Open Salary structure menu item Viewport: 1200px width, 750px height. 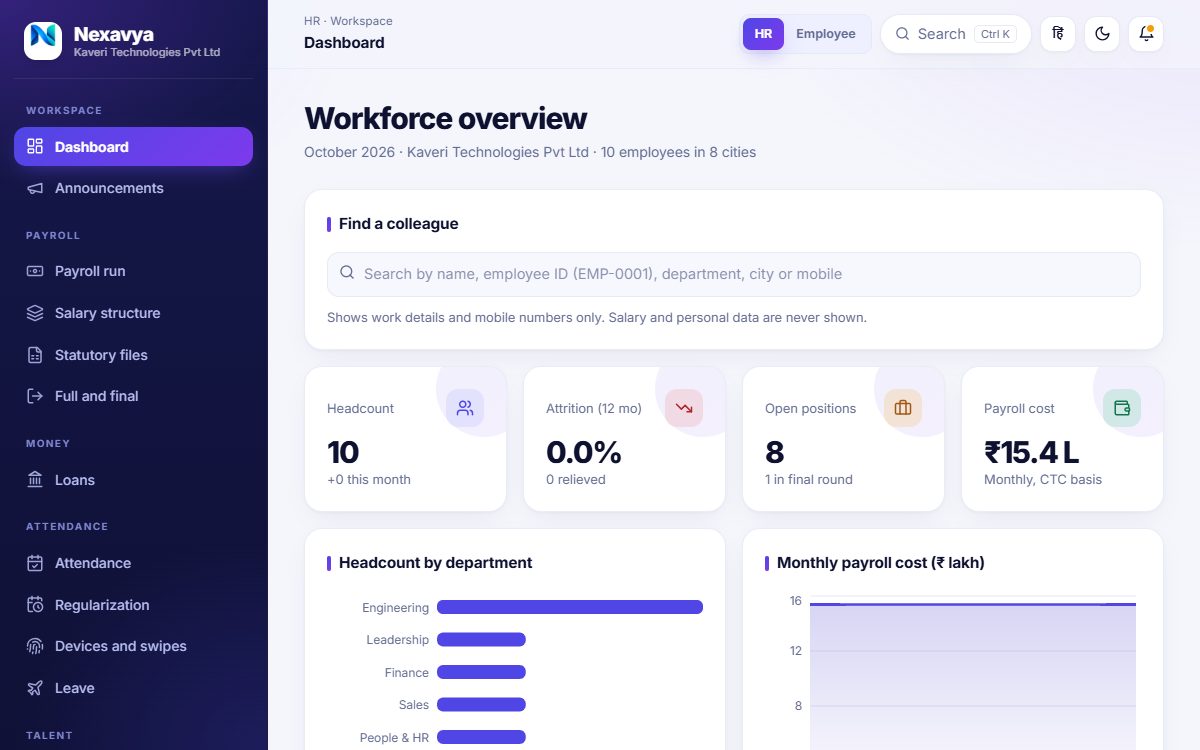pyautogui.click(x=133, y=313)
